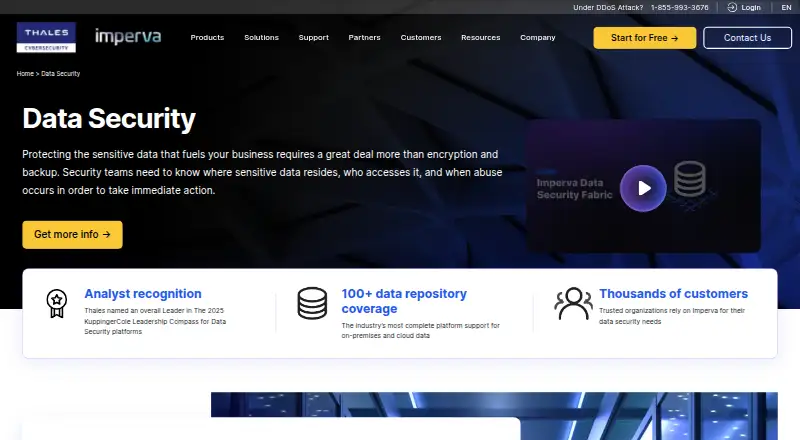Open the Resources menu
The height and width of the screenshot is (440, 800).
point(481,37)
